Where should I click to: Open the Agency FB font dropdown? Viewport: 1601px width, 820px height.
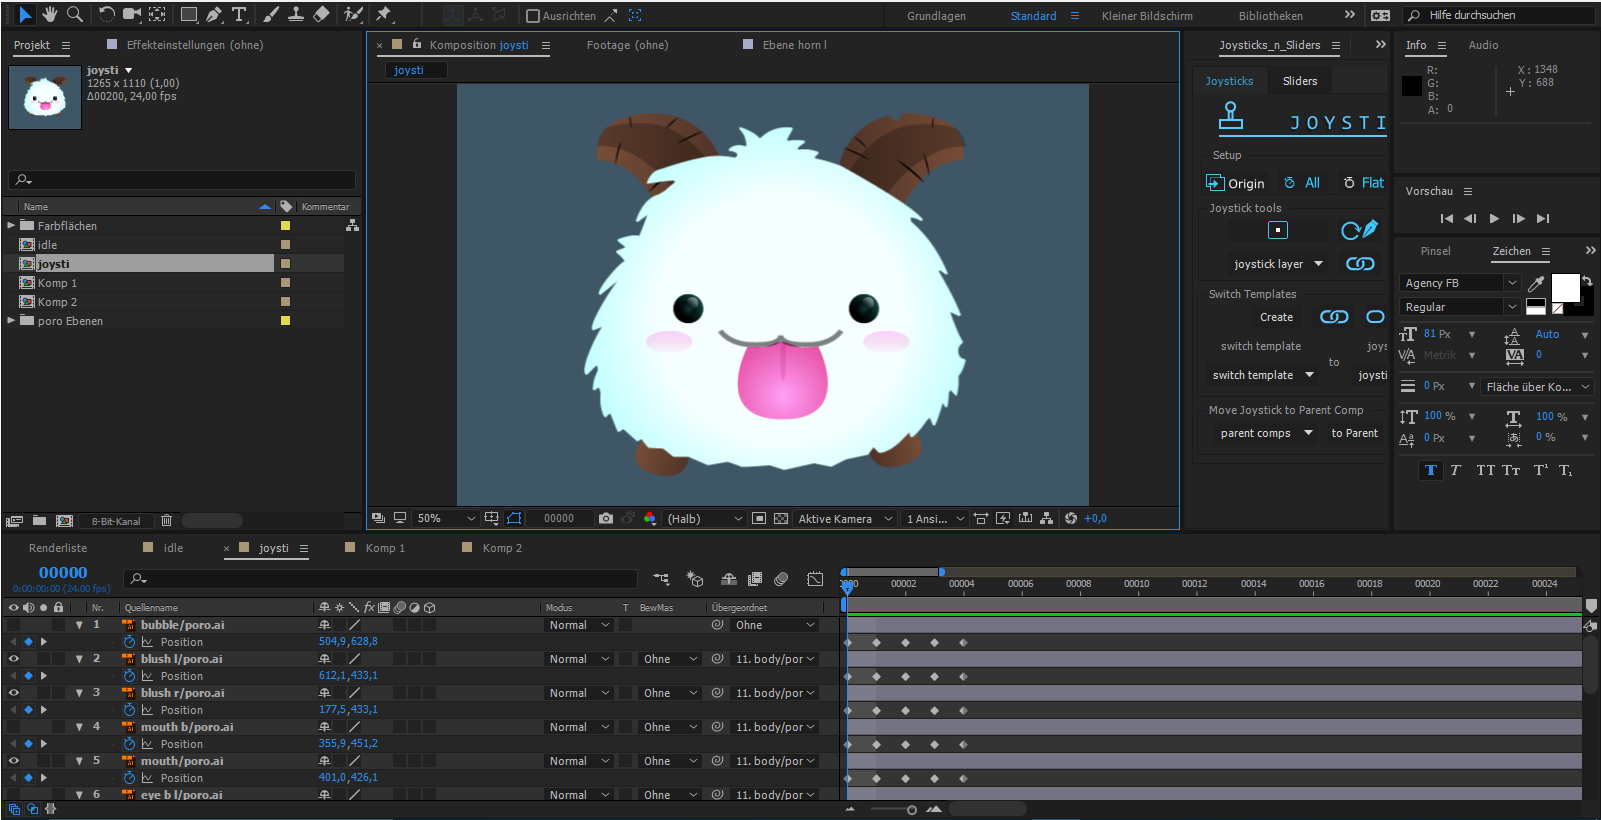click(x=1460, y=283)
